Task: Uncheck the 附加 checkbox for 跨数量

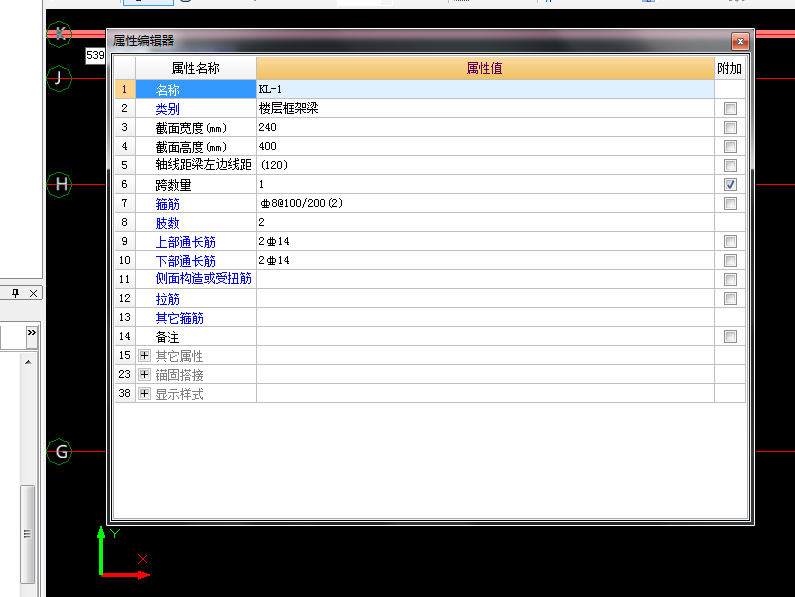Action: tap(730, 185)
